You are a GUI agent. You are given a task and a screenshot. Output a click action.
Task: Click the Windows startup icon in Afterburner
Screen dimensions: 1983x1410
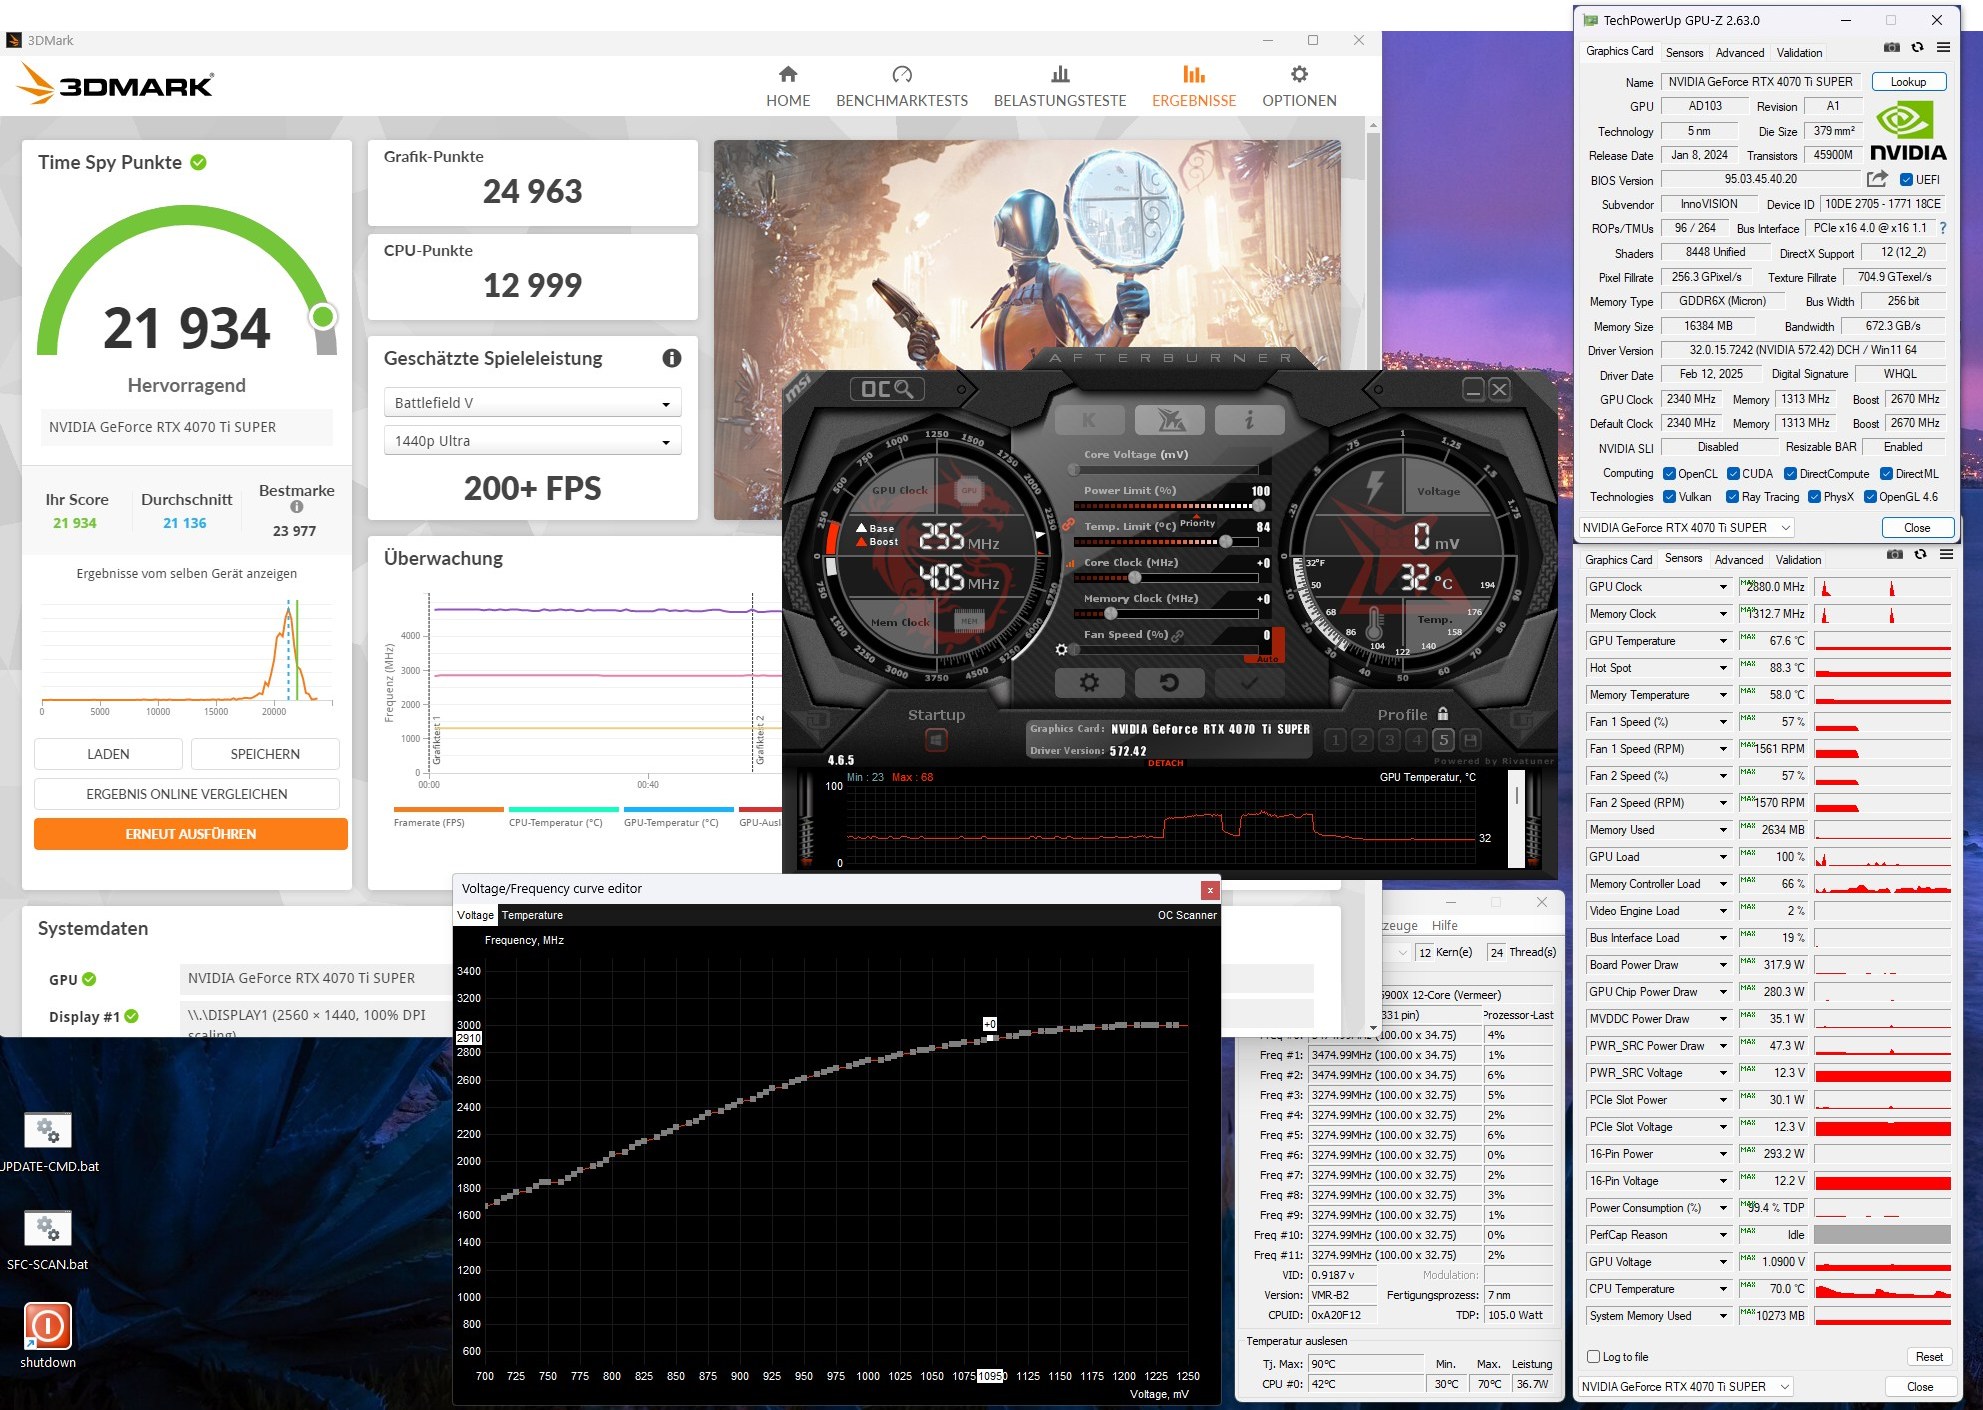(936, 740)
